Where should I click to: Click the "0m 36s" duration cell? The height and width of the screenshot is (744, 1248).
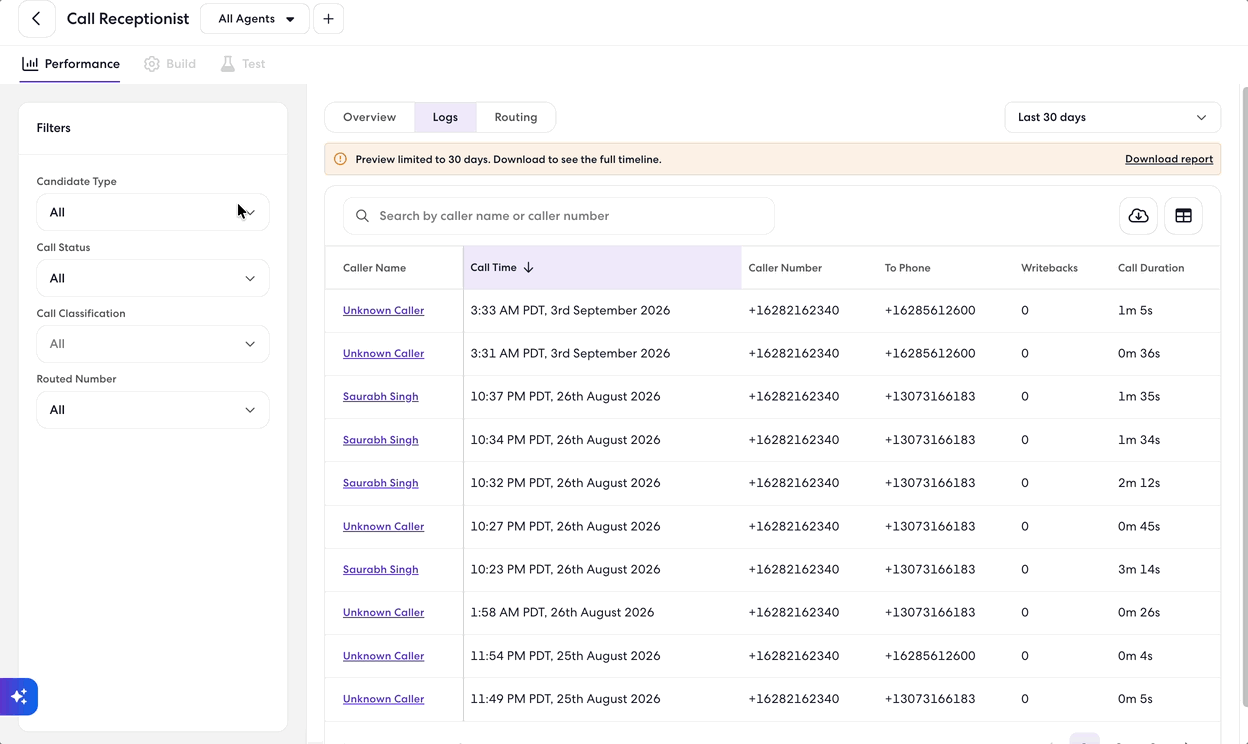coord(1139,354)
